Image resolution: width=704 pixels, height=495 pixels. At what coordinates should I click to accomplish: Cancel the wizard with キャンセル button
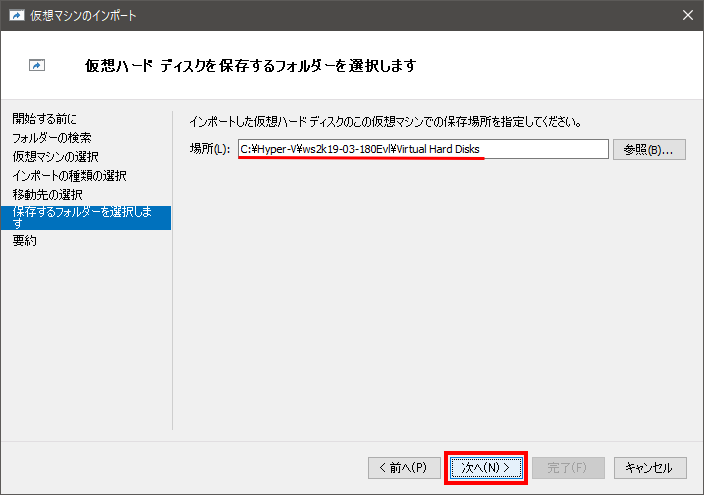[x=650, y=468]
